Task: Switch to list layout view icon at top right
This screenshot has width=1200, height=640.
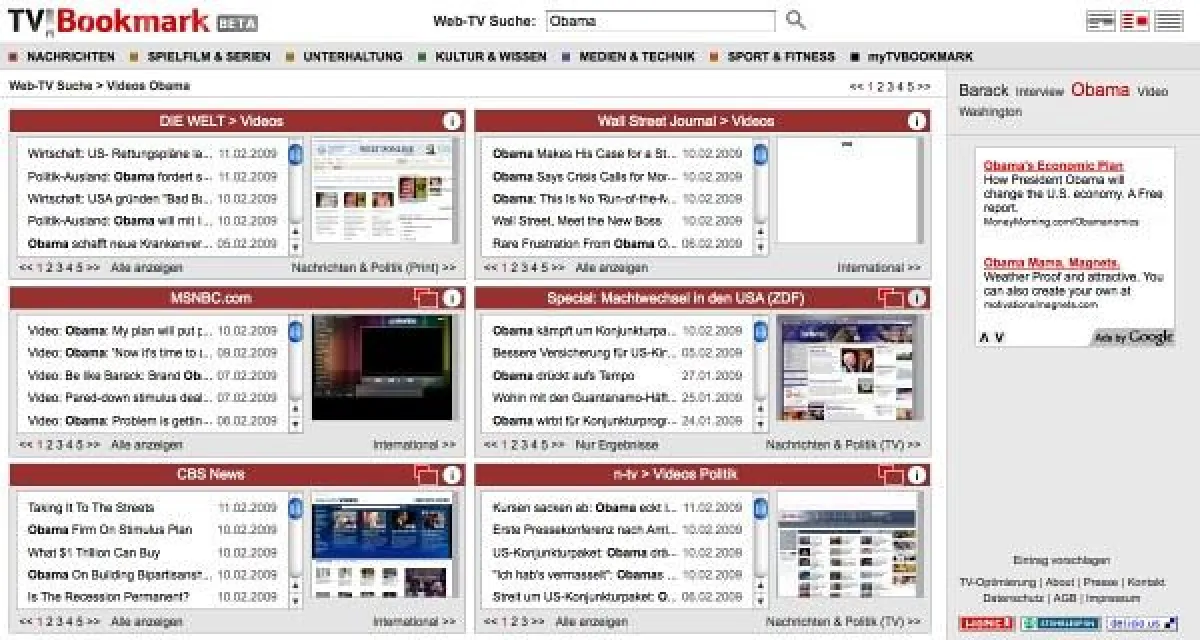Action: click(x=1168, y=22)
